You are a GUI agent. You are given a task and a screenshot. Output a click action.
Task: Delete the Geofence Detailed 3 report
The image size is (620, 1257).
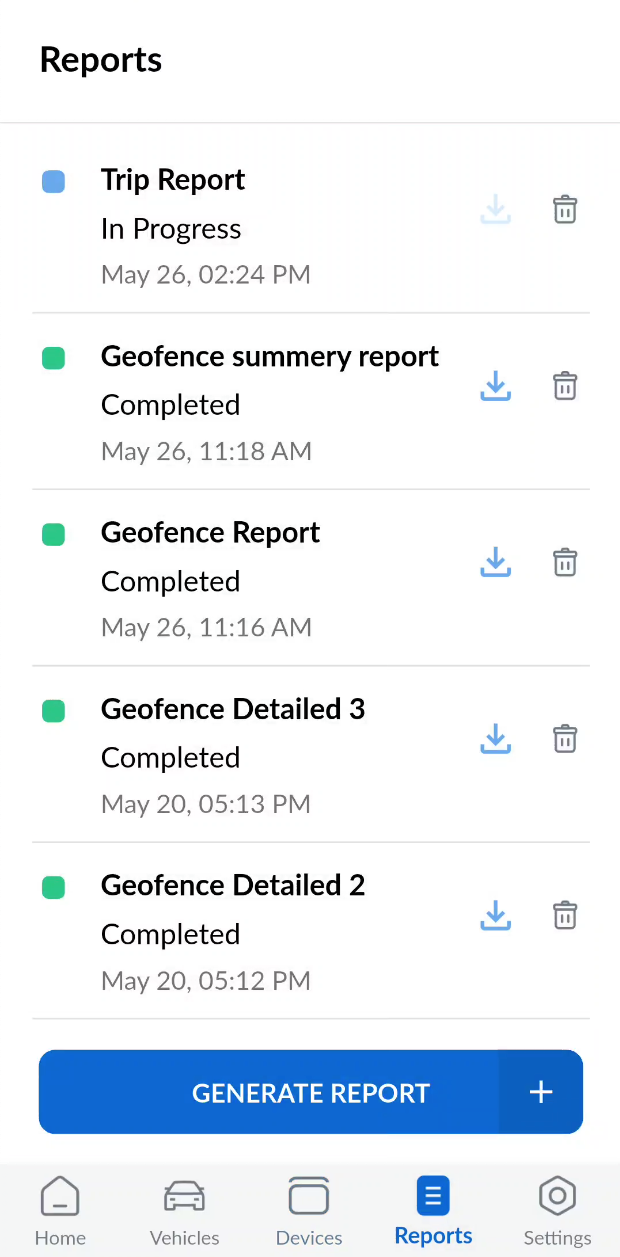tap(565, 739)
